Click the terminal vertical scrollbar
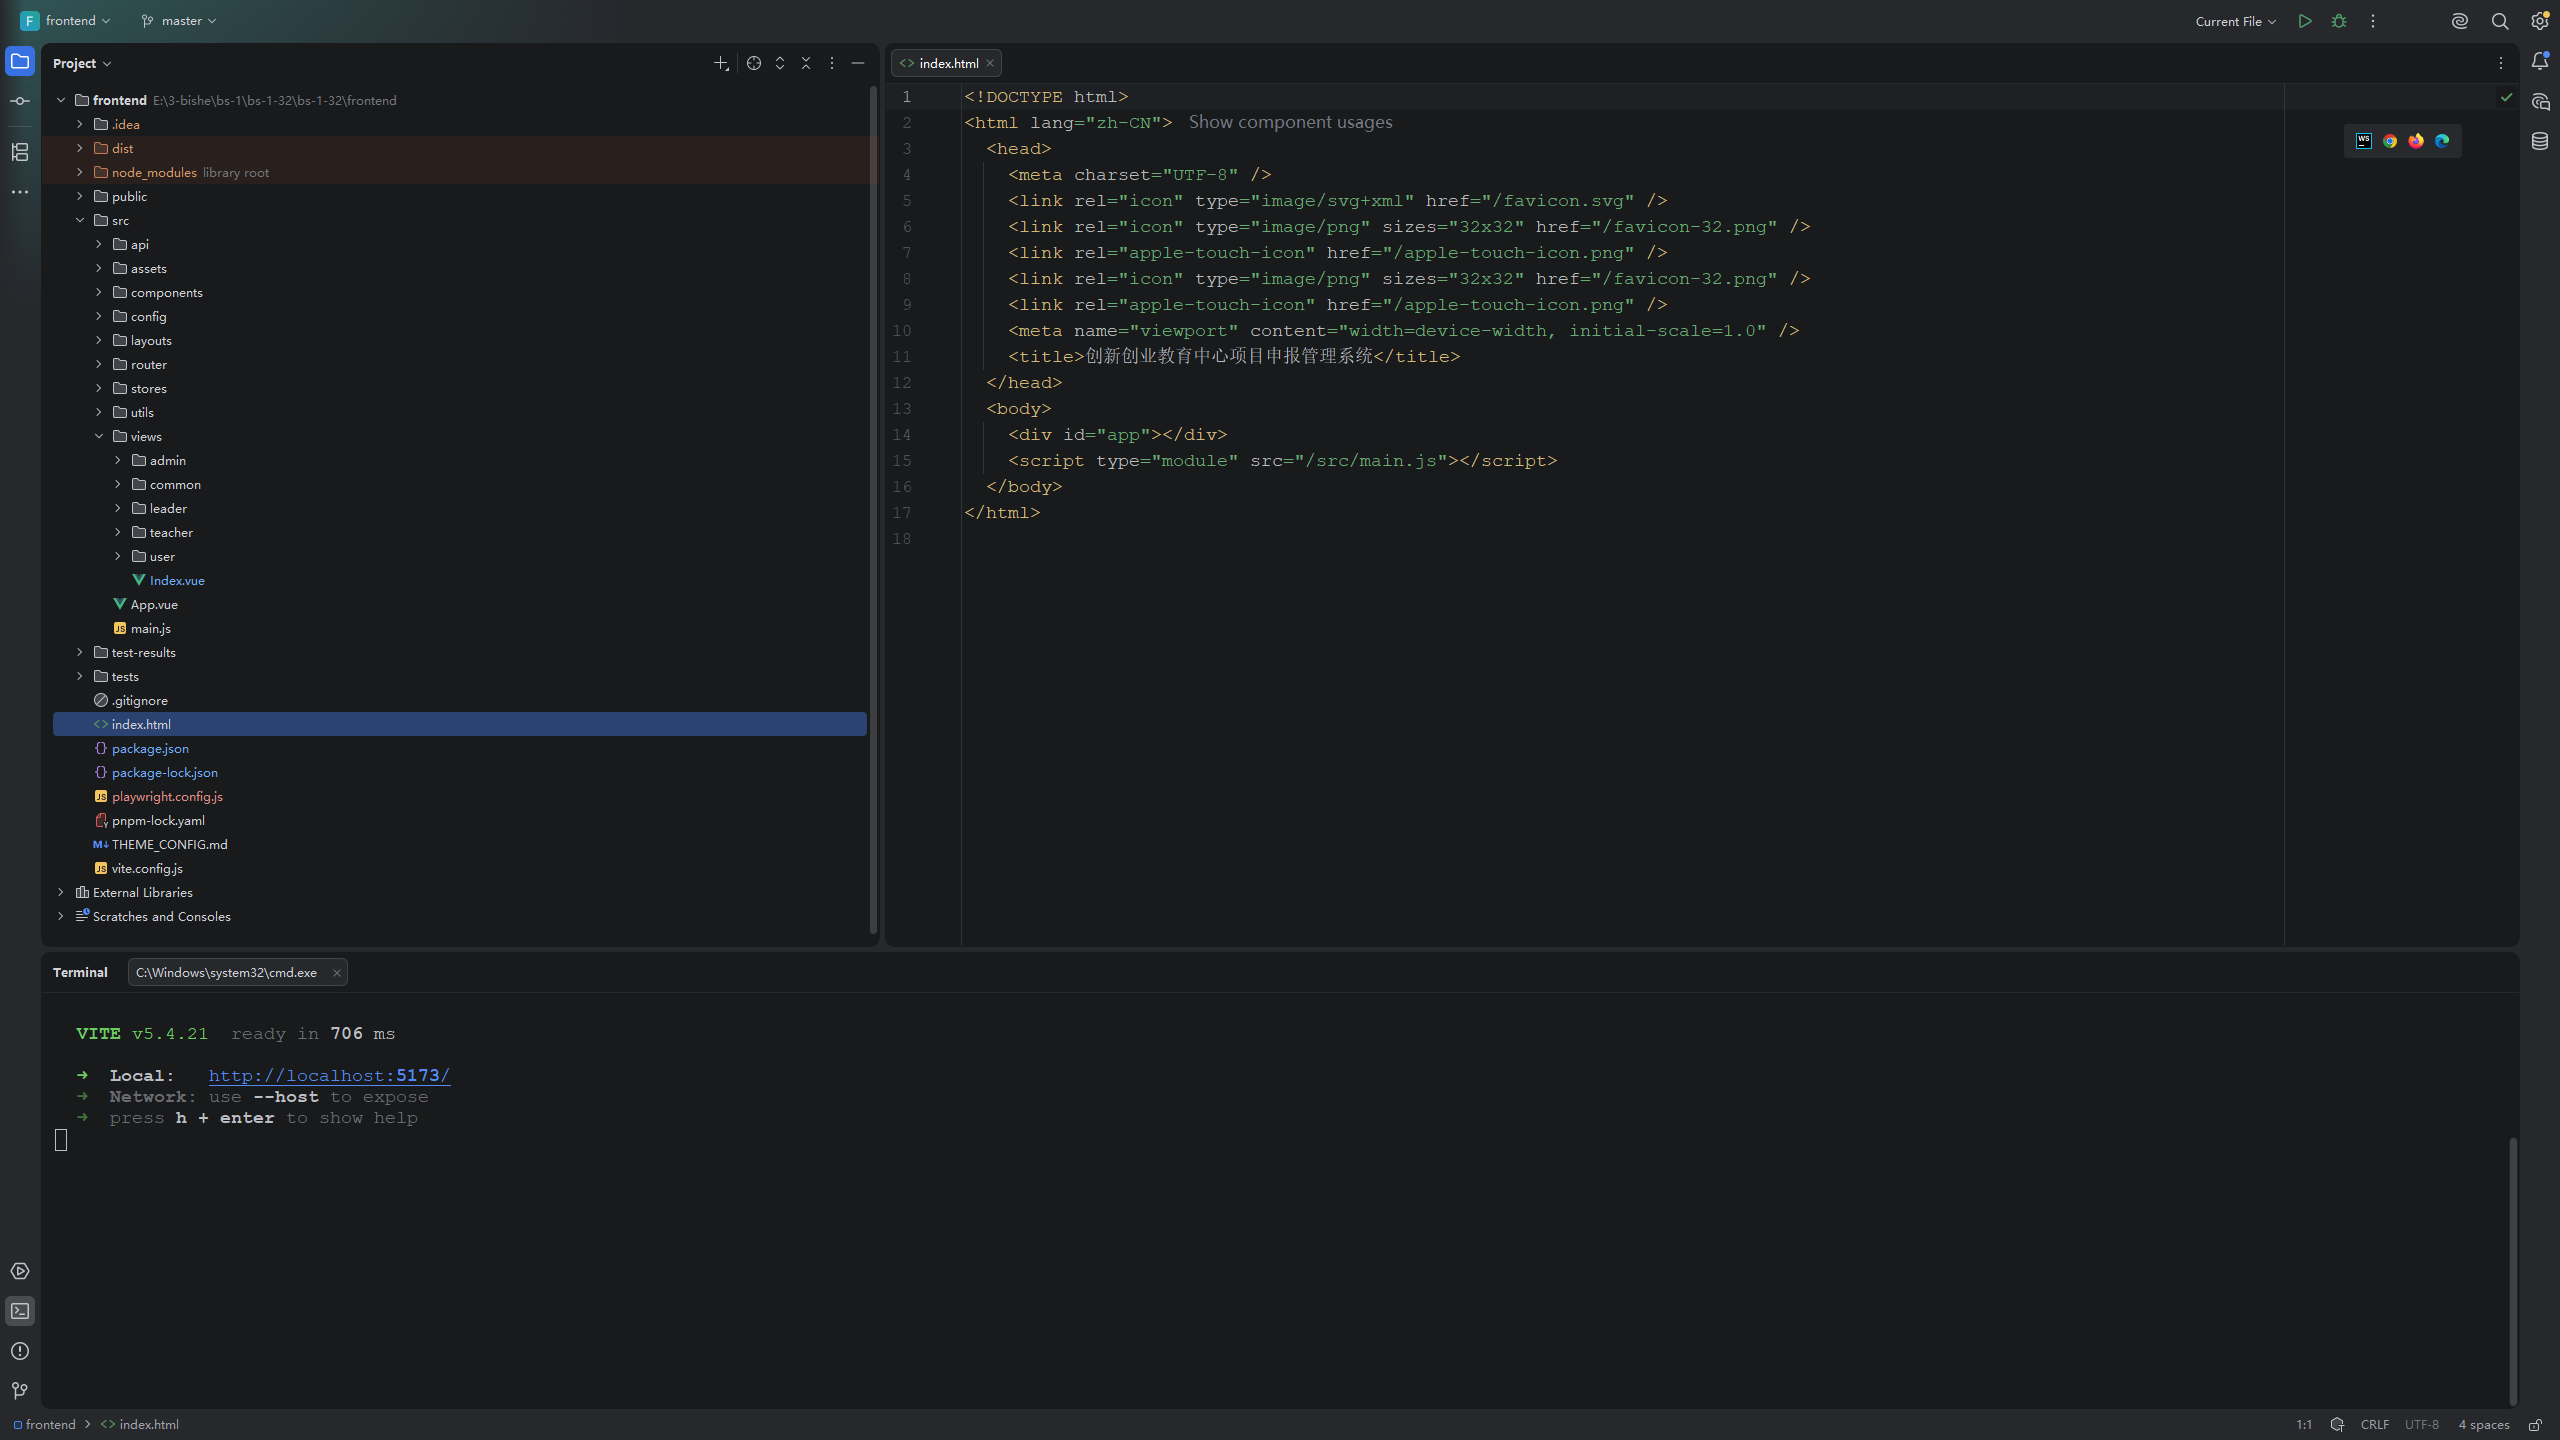 (2512, 1270)
